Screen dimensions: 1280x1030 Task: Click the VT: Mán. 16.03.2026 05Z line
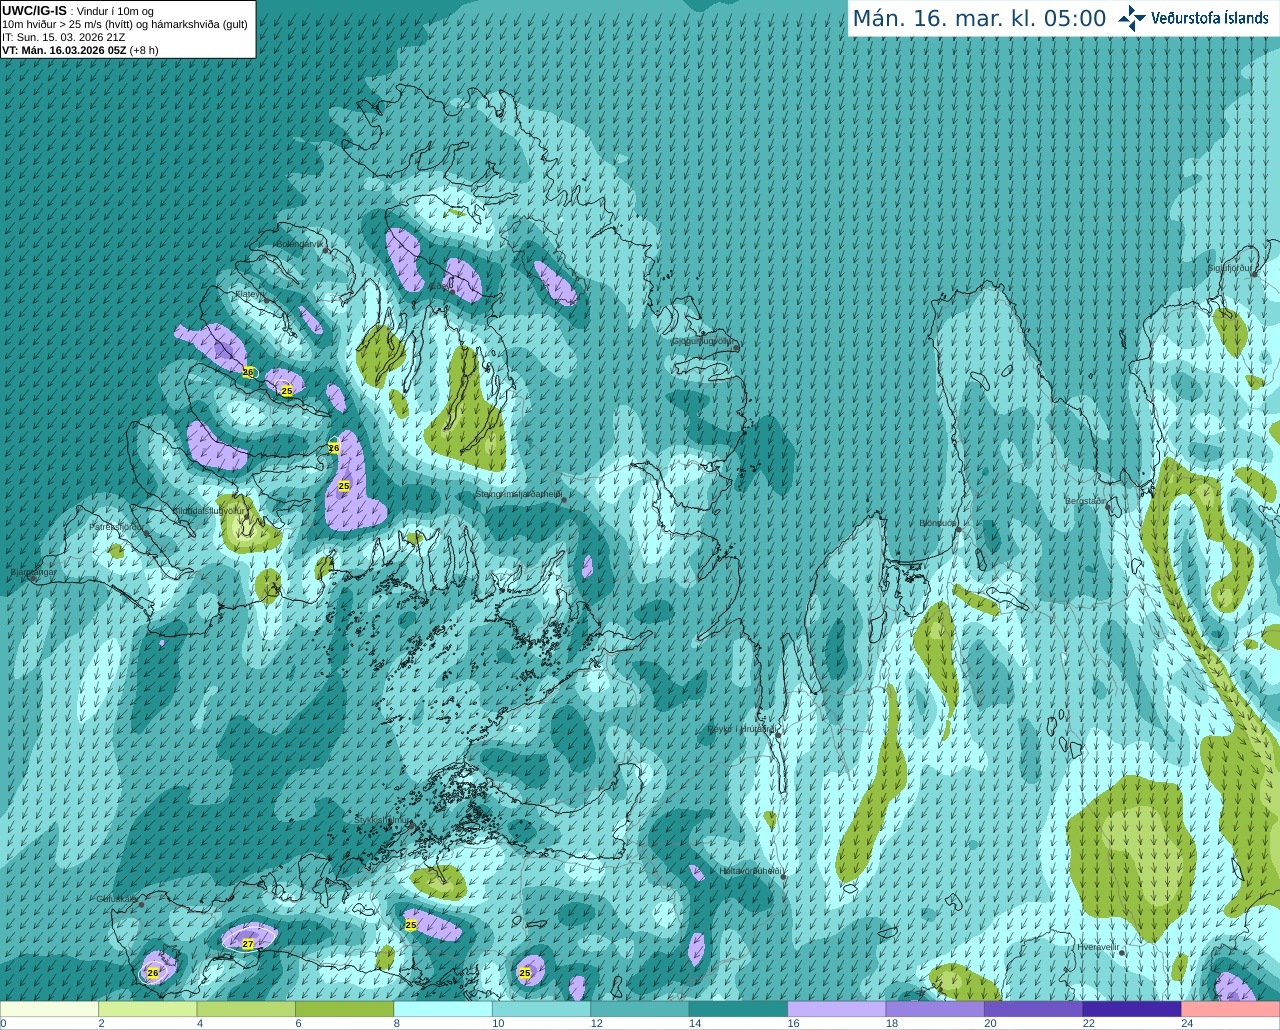point(80,50)
